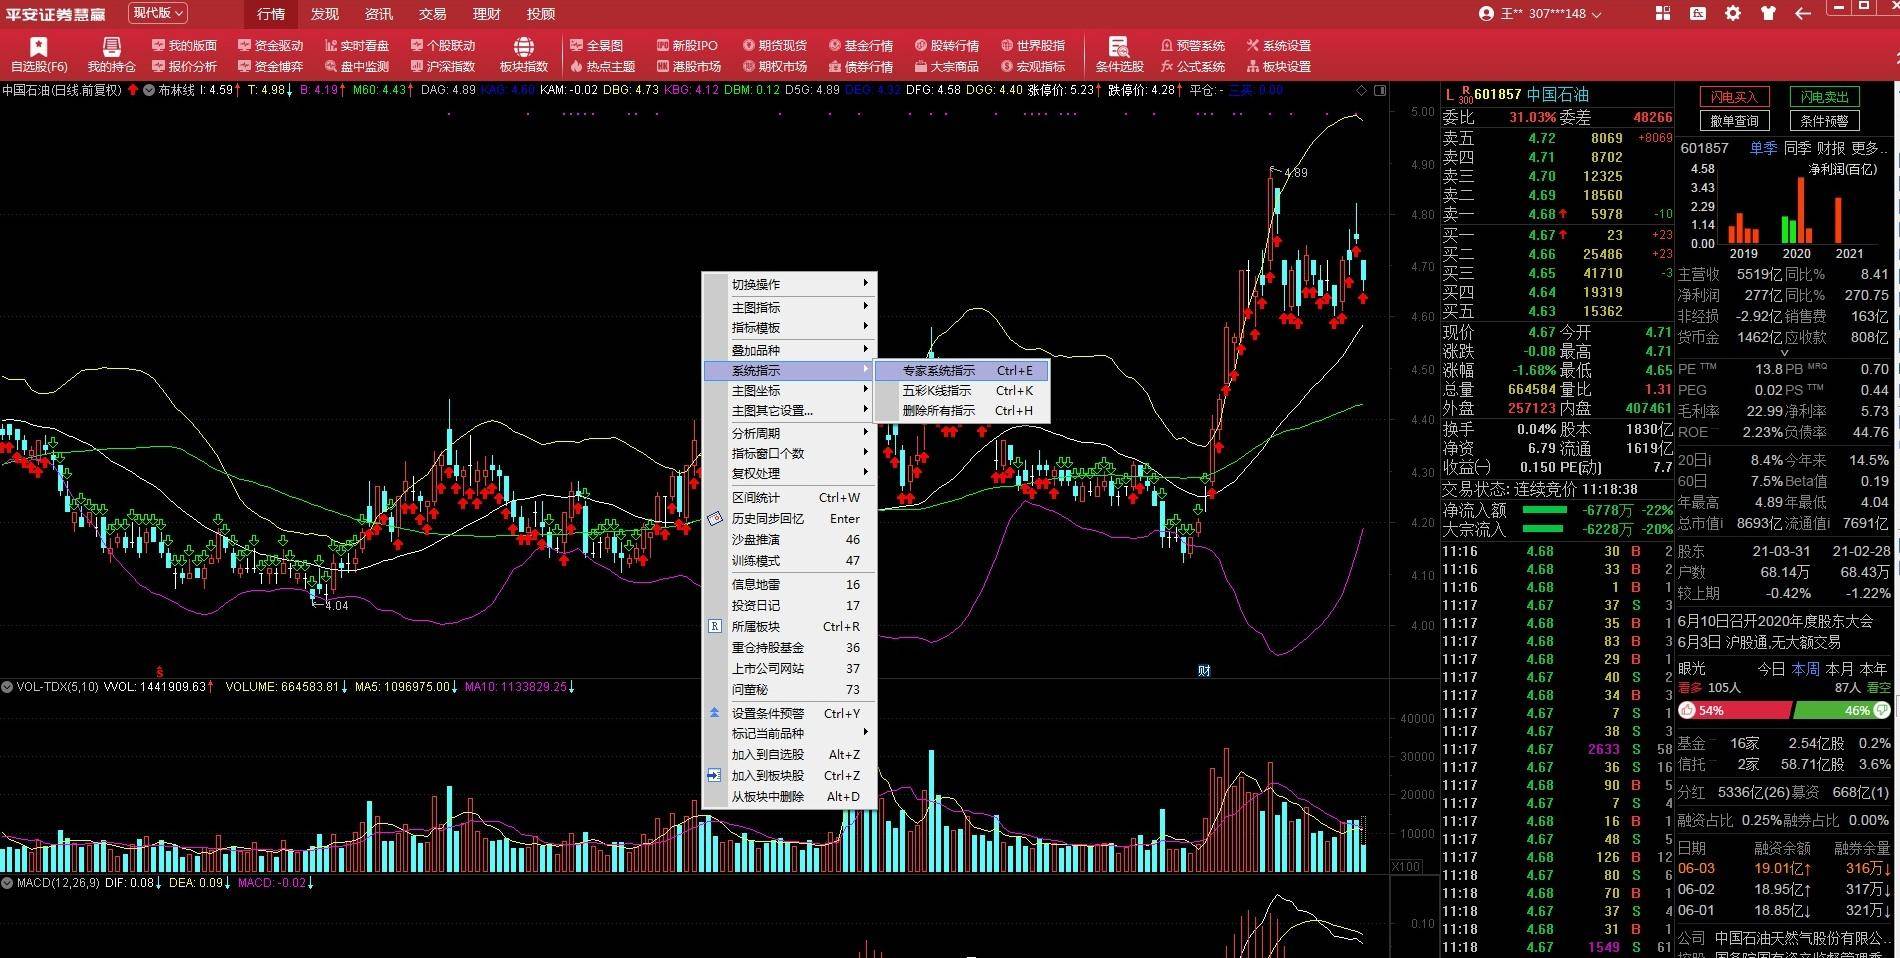Click the 财报 link in profit panel
This screenshot has width=1900, height=958.
(1831, 147)
